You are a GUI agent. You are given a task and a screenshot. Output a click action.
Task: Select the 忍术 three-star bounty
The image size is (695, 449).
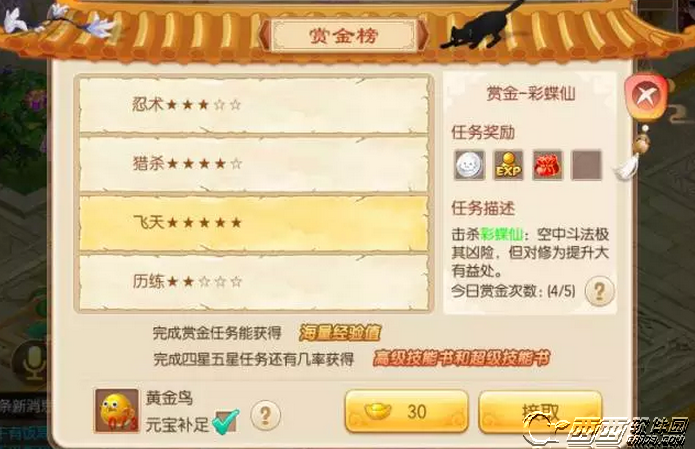point(254,105)
